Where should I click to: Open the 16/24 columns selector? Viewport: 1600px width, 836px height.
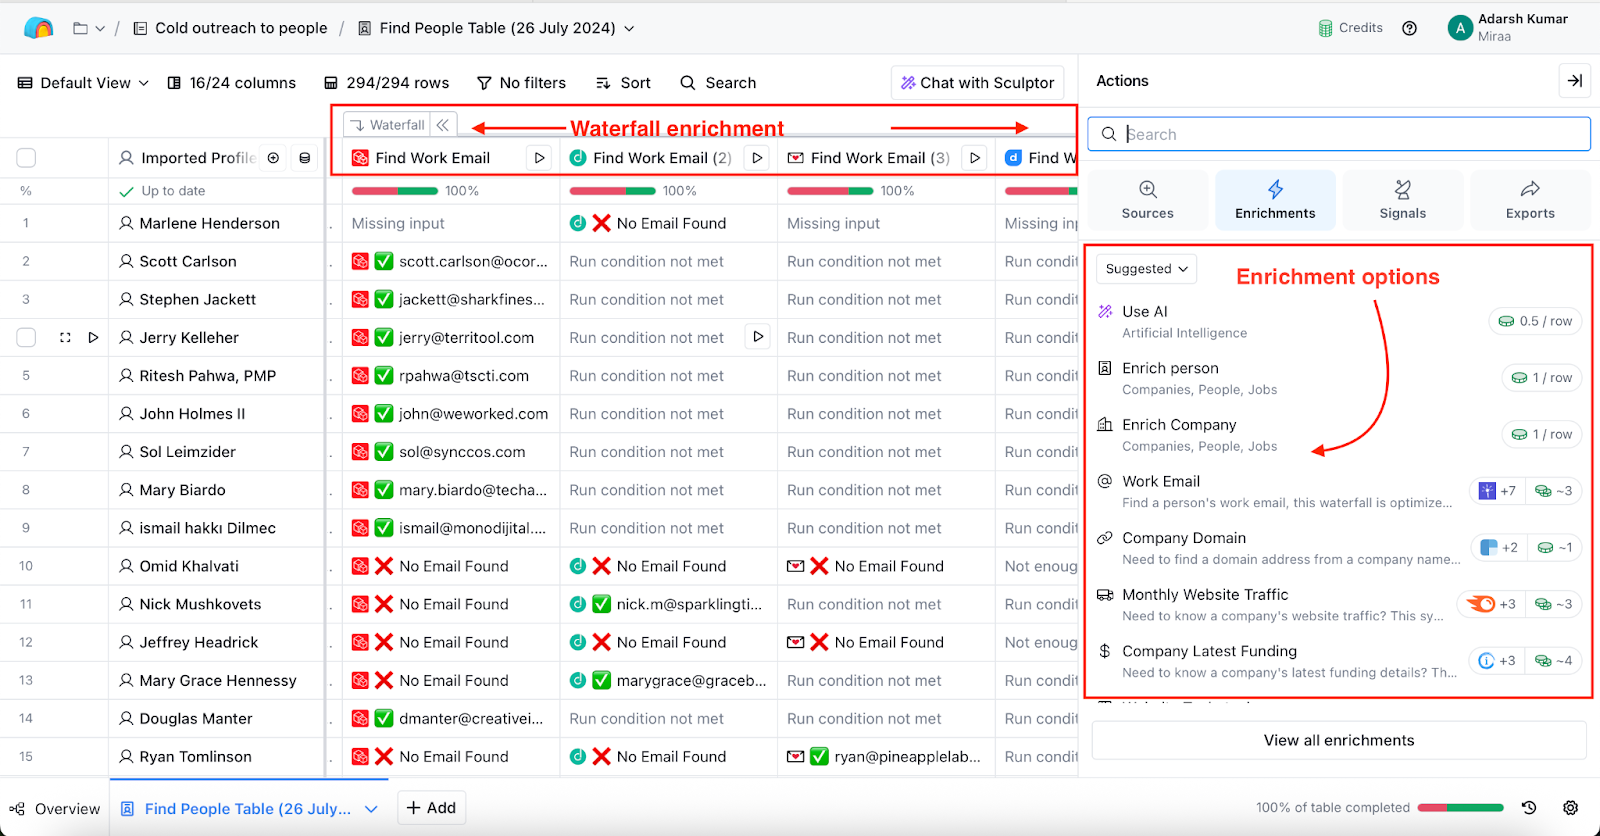tap(231, 83)
